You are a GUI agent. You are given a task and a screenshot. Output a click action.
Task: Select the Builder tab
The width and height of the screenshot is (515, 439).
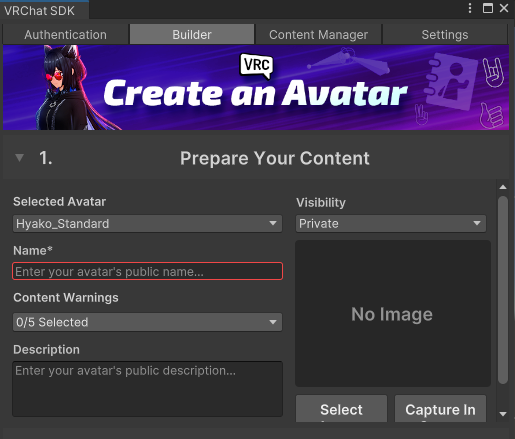192,35
